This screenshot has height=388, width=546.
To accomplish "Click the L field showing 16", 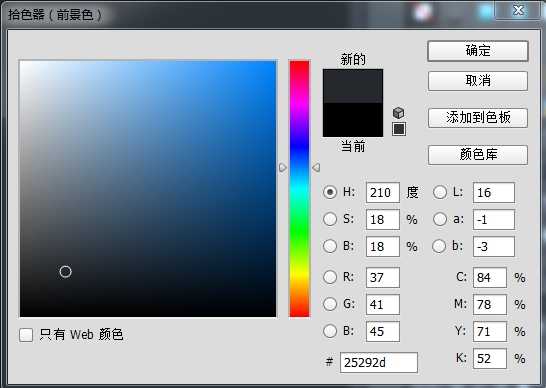I will [x=494, y=192].
